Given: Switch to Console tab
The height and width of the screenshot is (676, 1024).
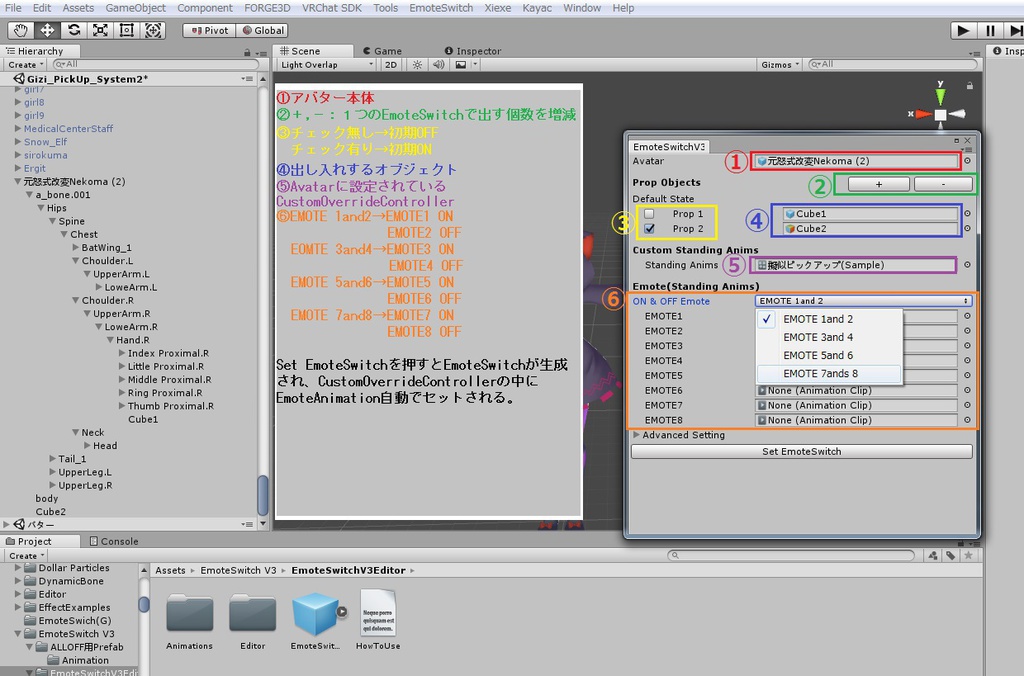Looking at the screenshot, I should click(114, 541).
